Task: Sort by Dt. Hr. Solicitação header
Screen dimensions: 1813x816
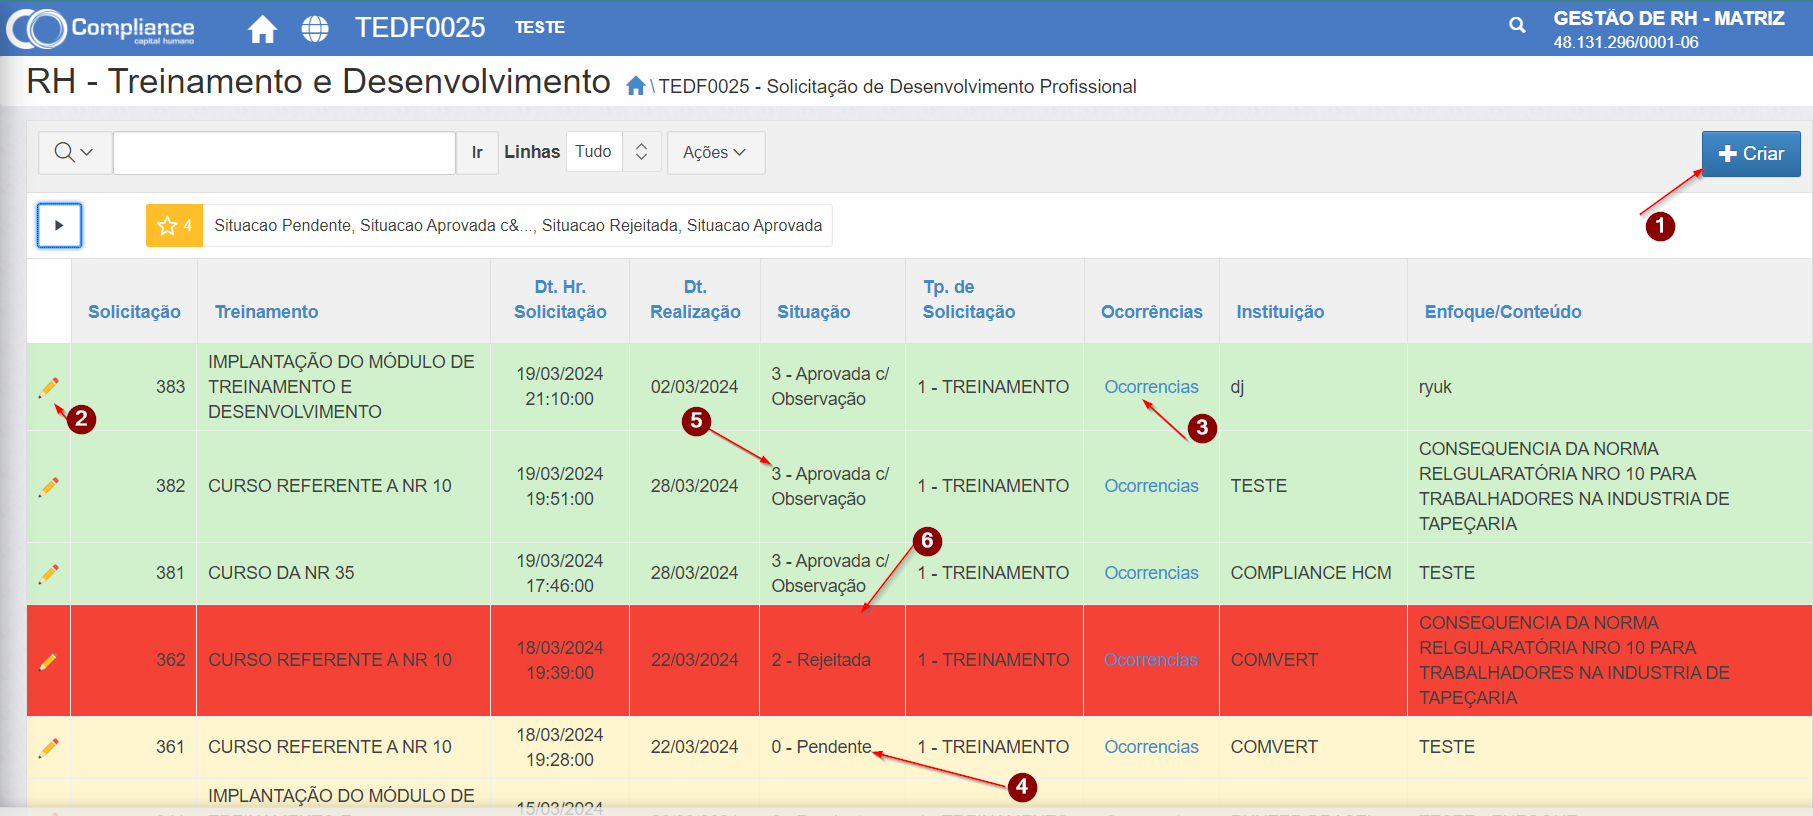Action: 560,300
